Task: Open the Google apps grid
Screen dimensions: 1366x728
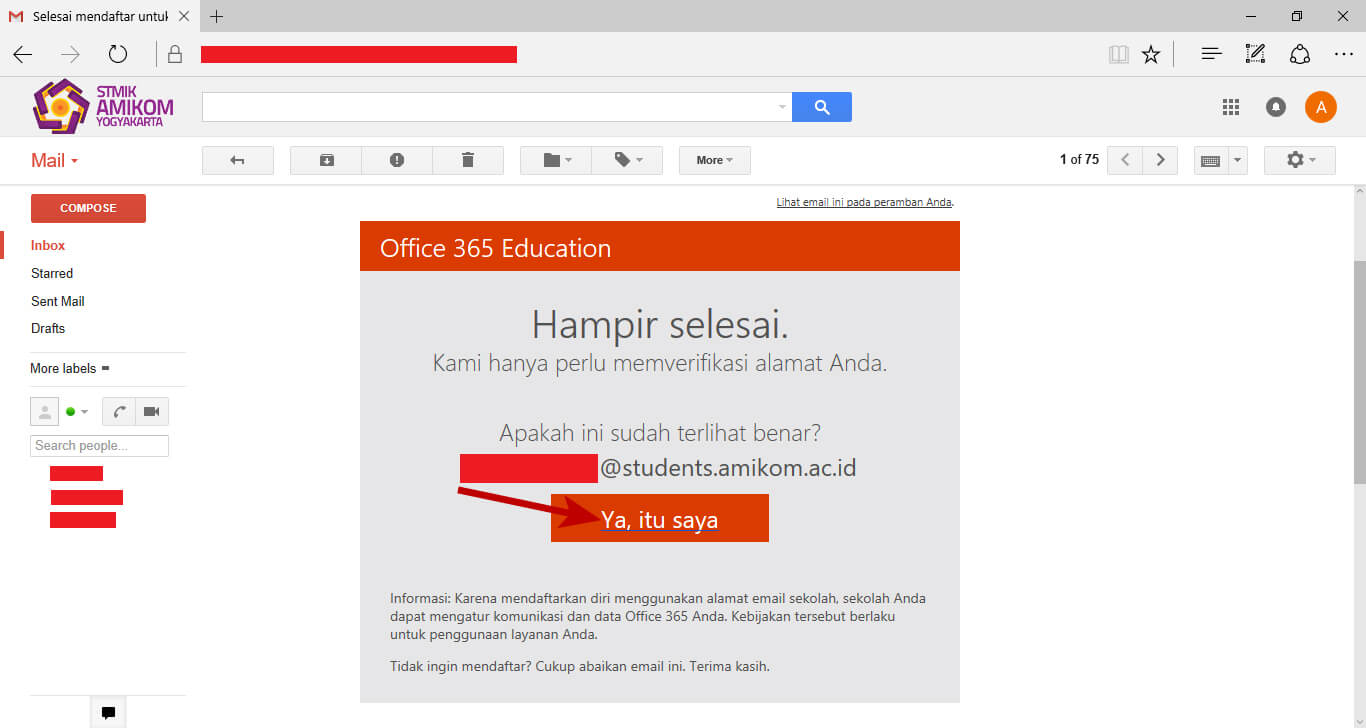Action: click(x=1231, y=107)
